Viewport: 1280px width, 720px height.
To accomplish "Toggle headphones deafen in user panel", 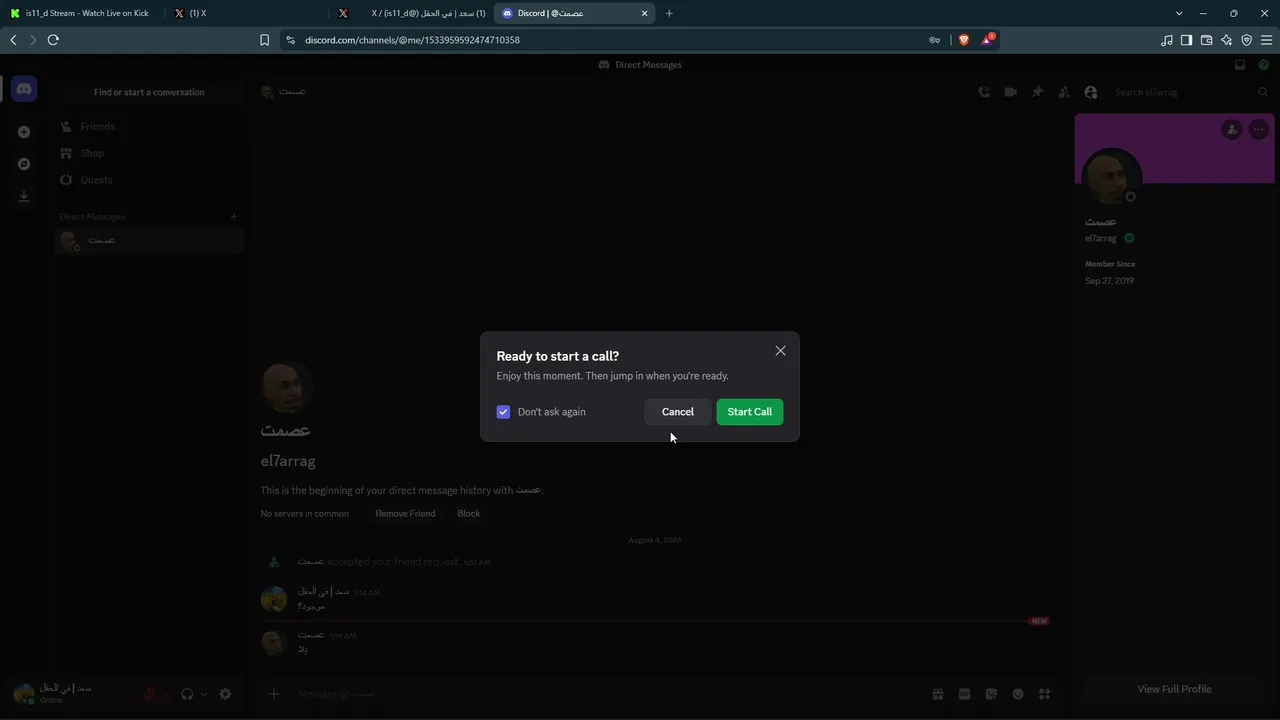I will (187, 694).
